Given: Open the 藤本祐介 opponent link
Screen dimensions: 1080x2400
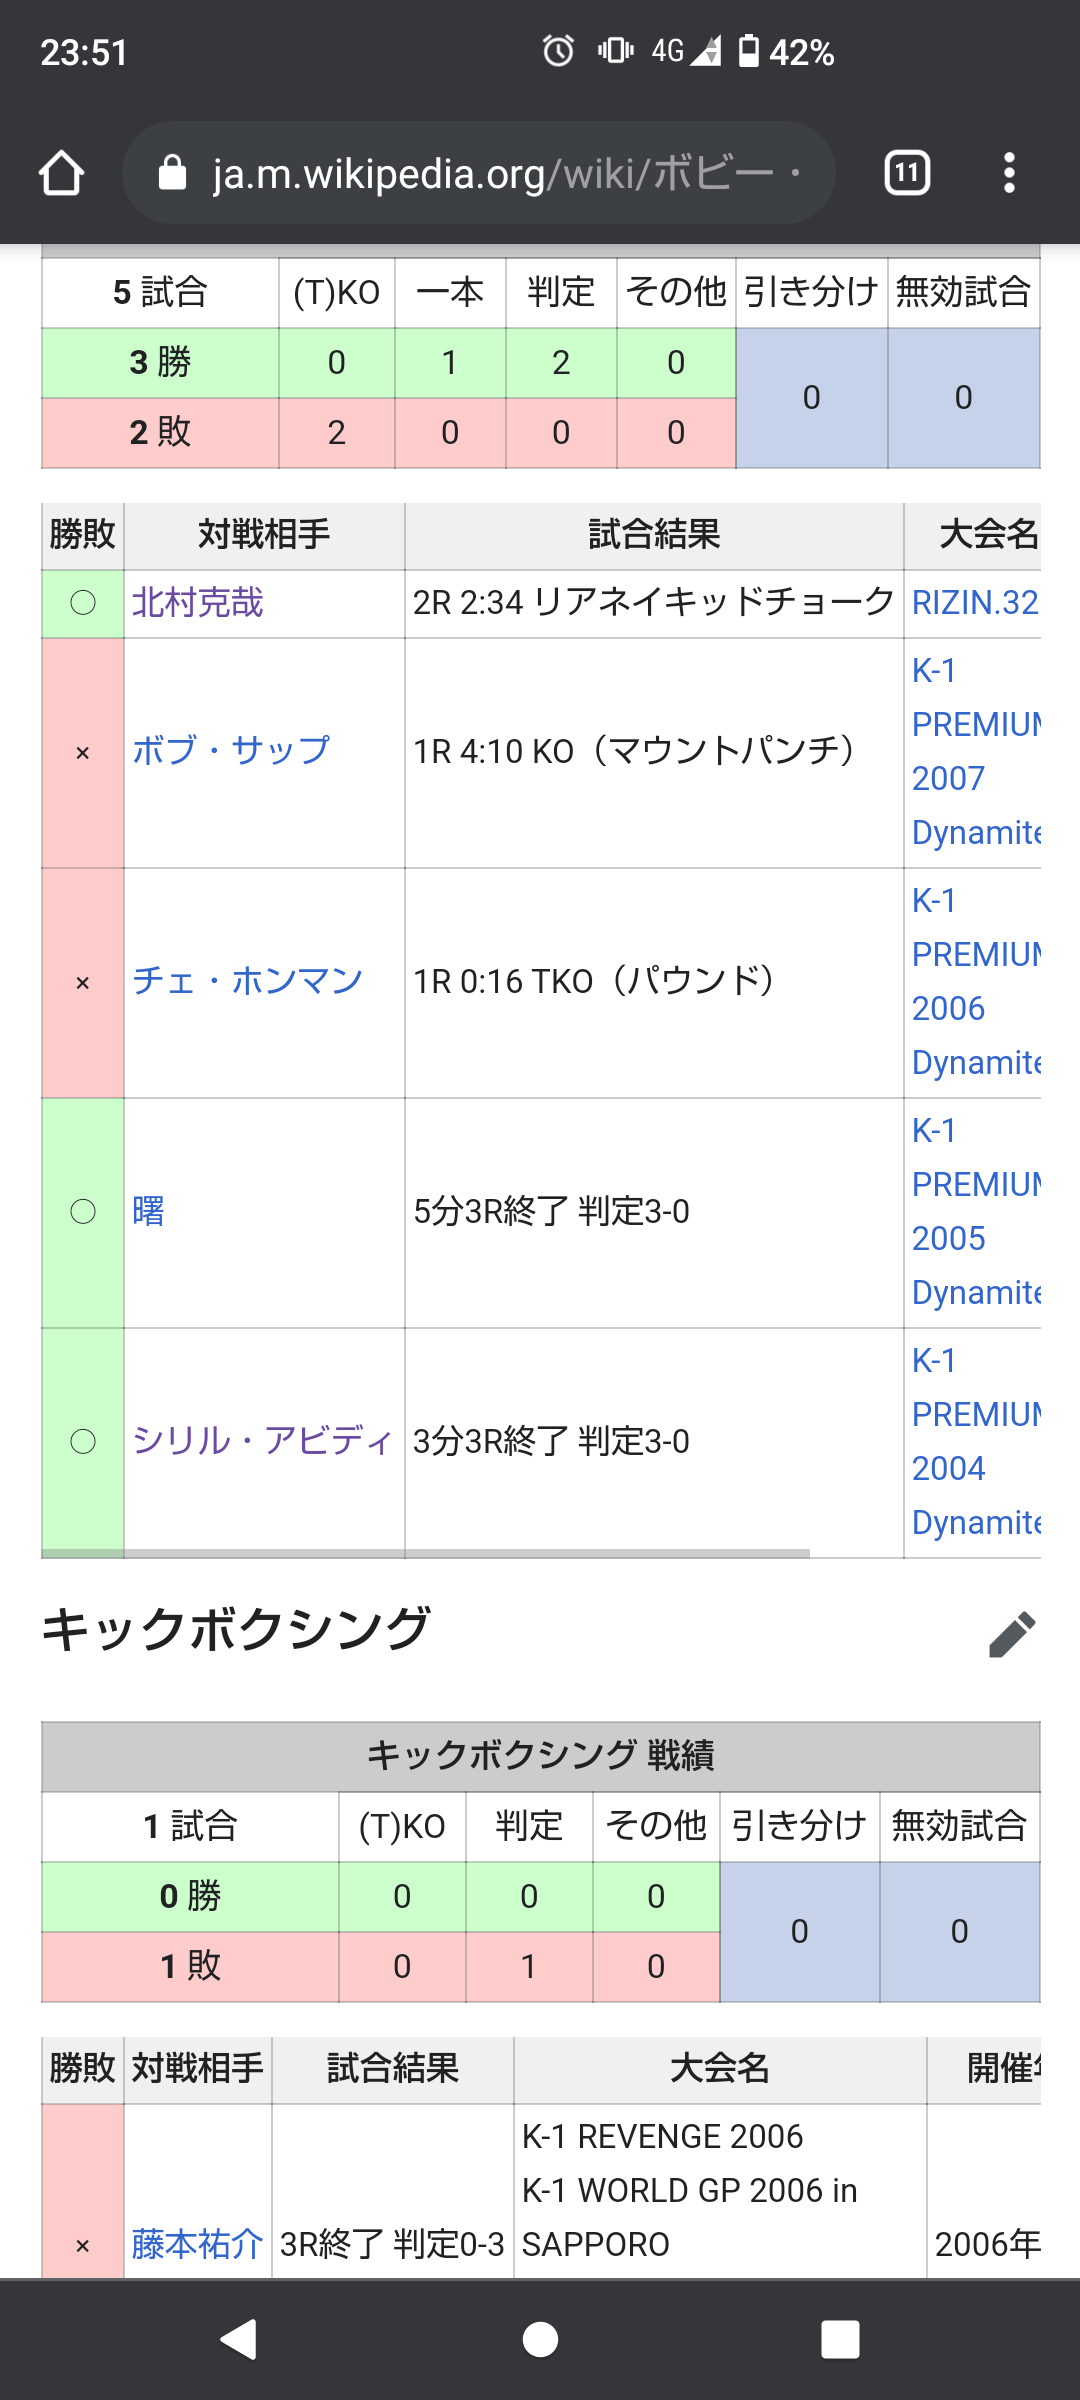Looking at the screenshot, I should pos(197,2244).
